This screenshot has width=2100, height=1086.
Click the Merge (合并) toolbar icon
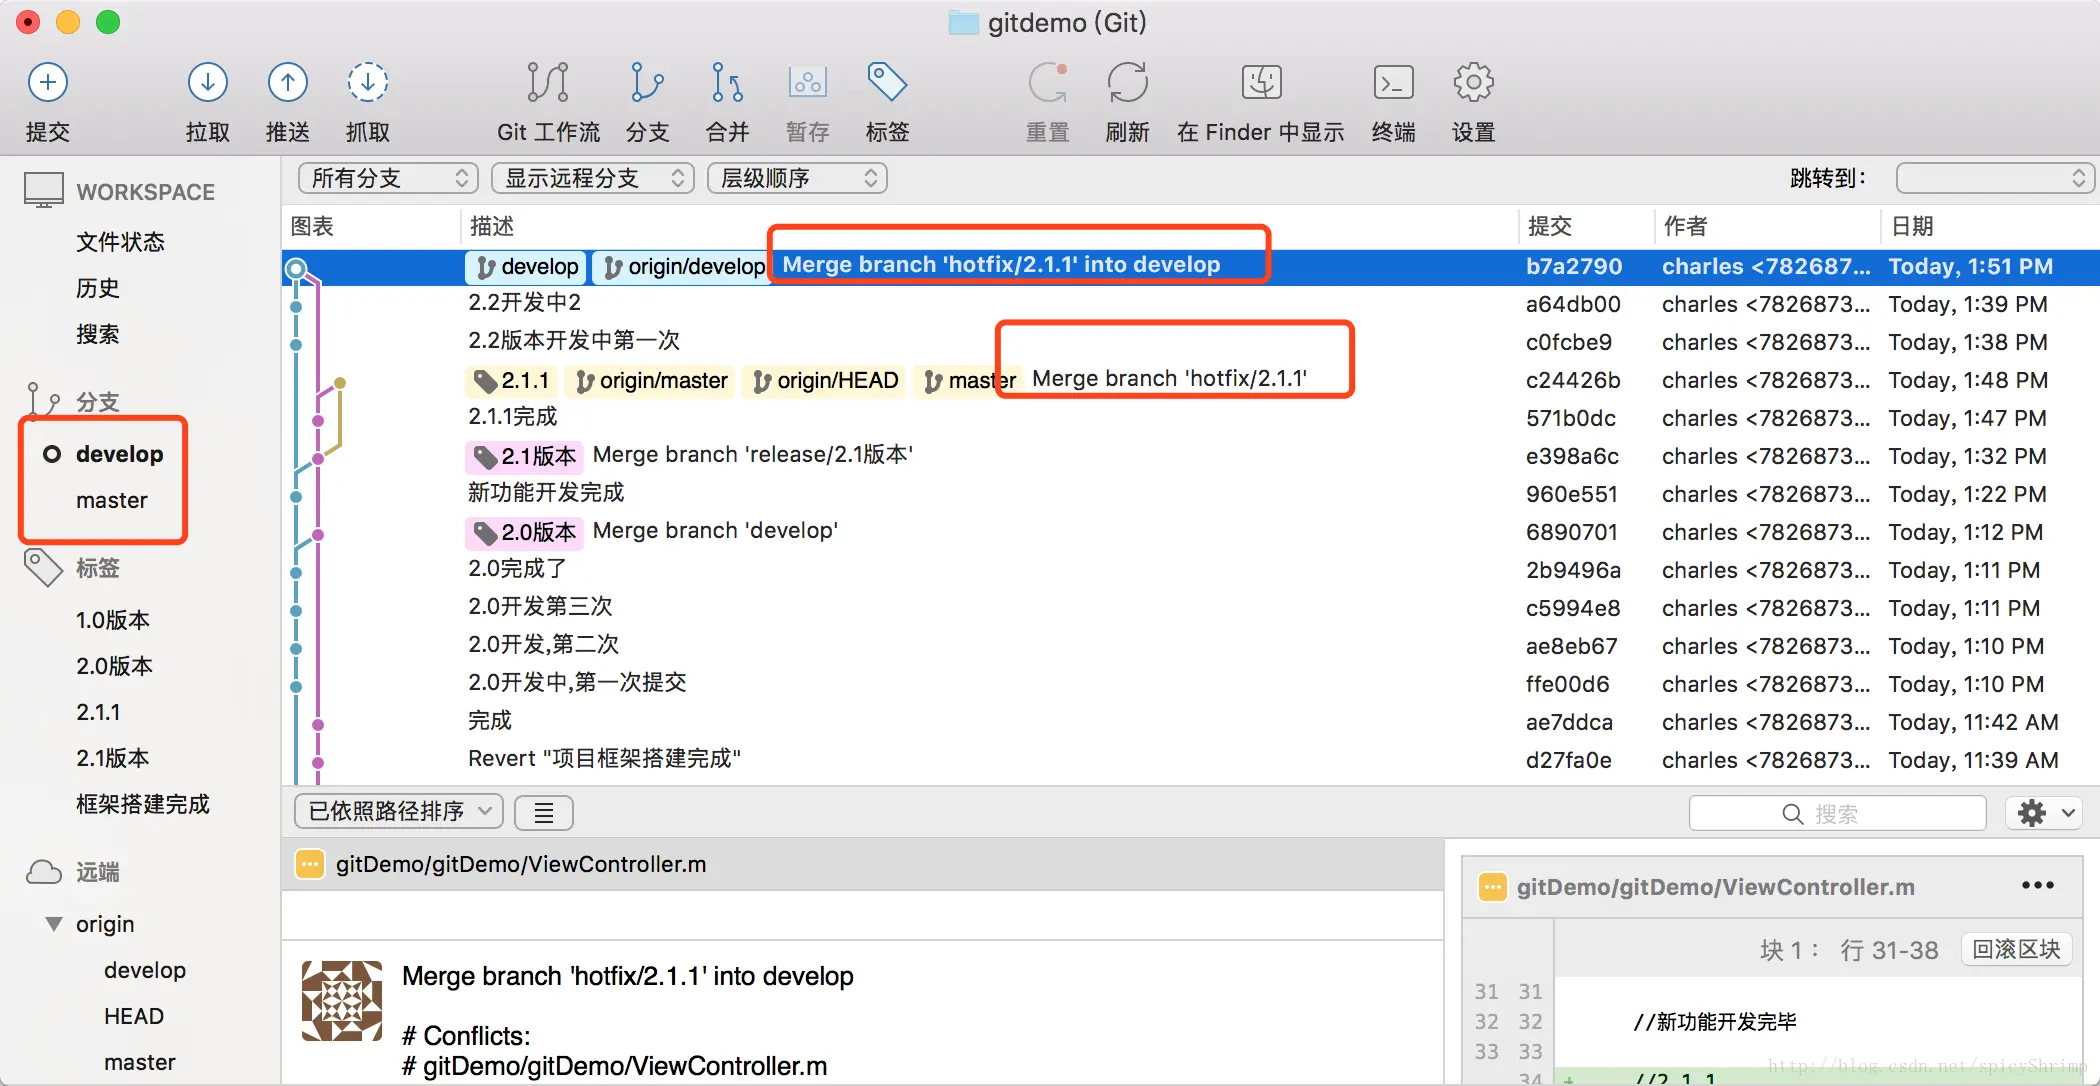(x=727, y=83)
